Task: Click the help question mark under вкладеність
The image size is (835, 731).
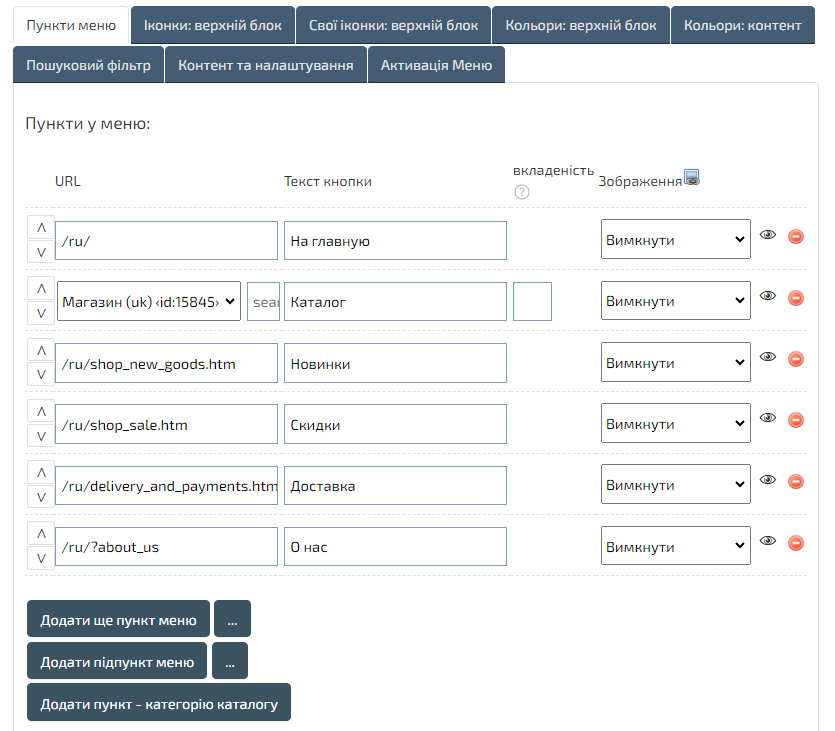Action: [522, 192]
